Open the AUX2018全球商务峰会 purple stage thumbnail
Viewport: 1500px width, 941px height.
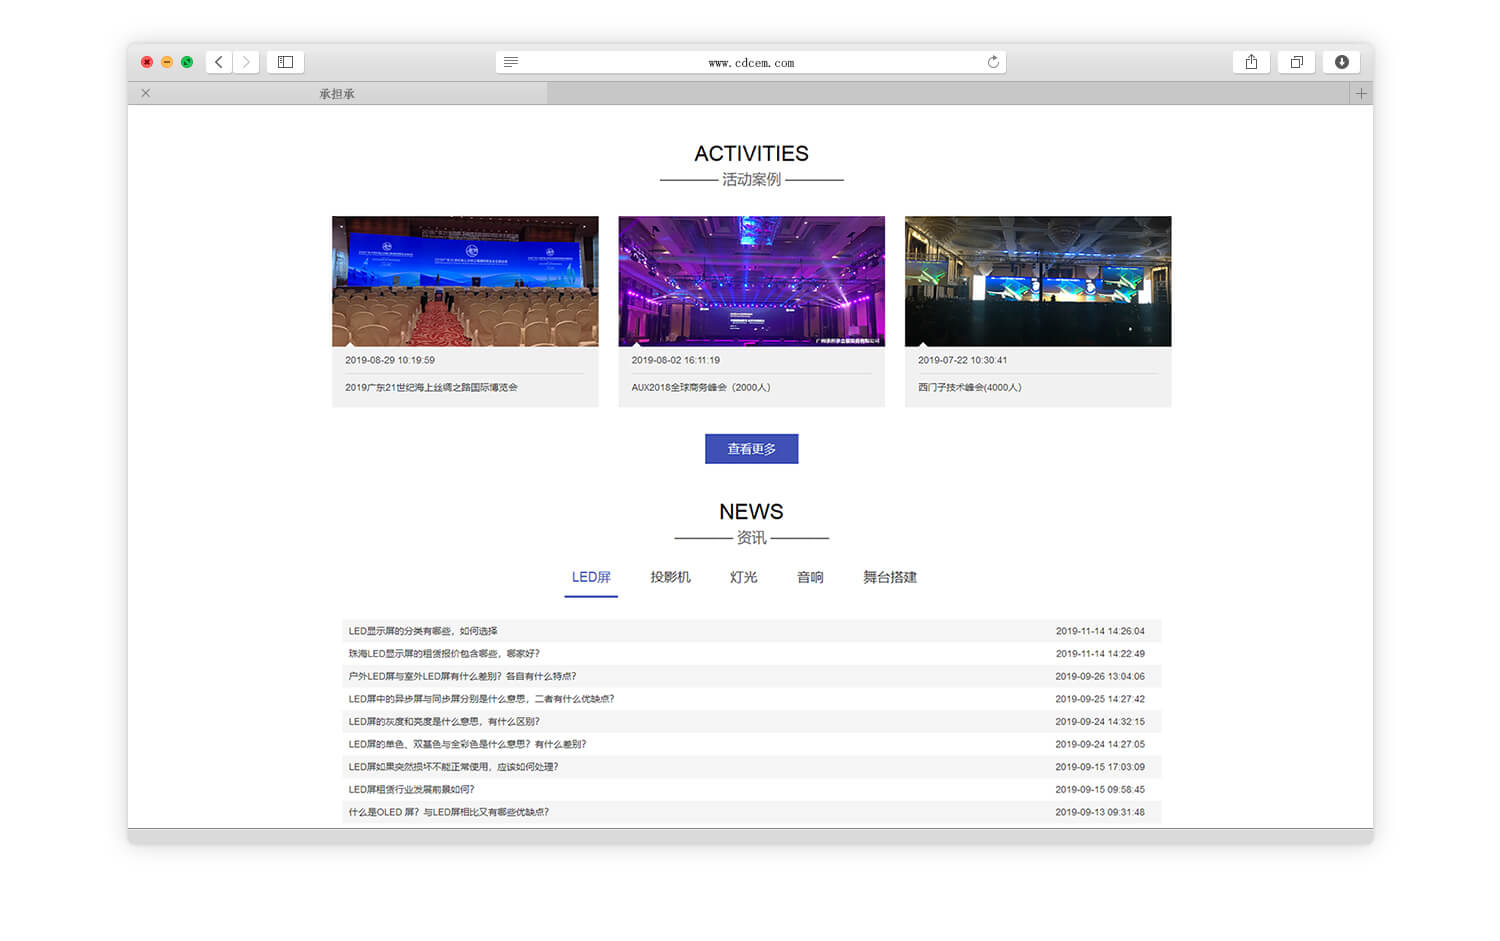pos(751,281)
